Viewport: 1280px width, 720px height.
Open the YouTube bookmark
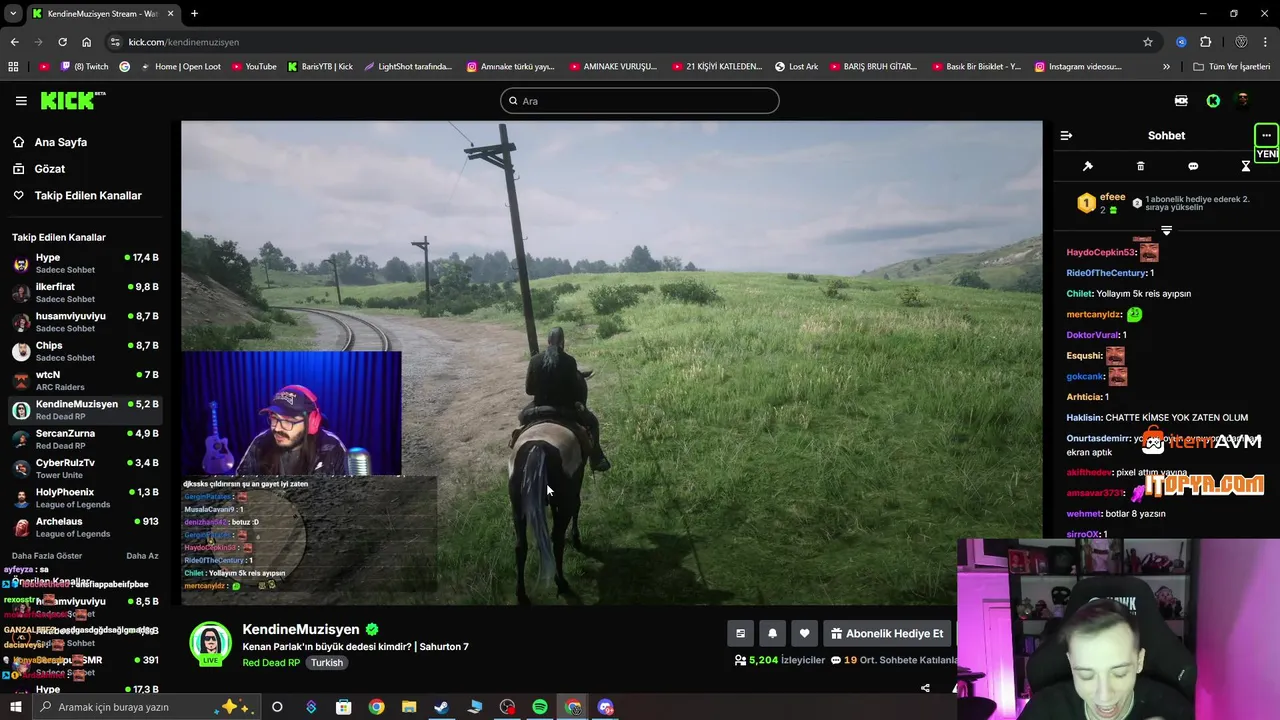pyautogui.click(x=254, y=67)
